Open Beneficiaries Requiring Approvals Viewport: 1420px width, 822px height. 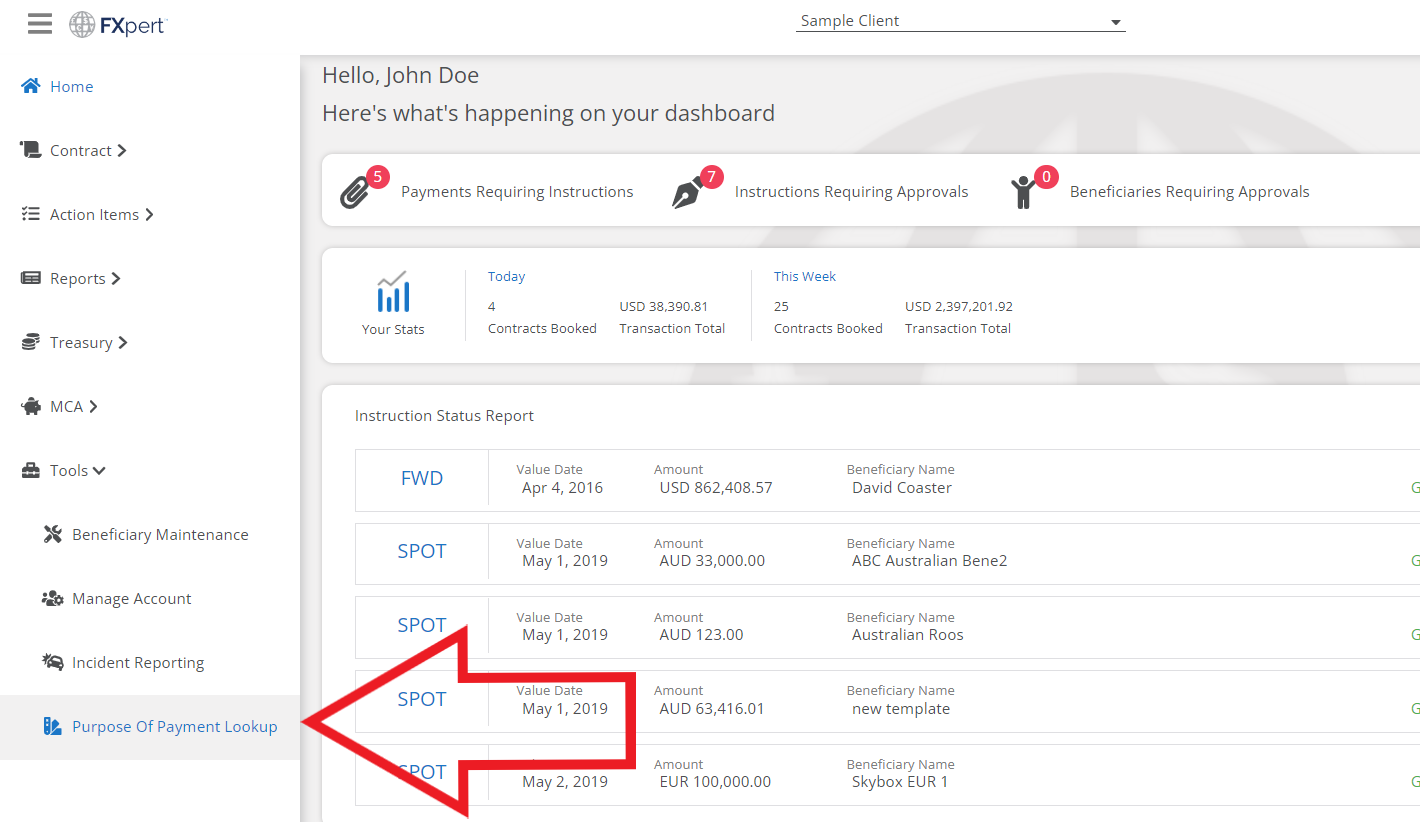[x=1189, y=192]
